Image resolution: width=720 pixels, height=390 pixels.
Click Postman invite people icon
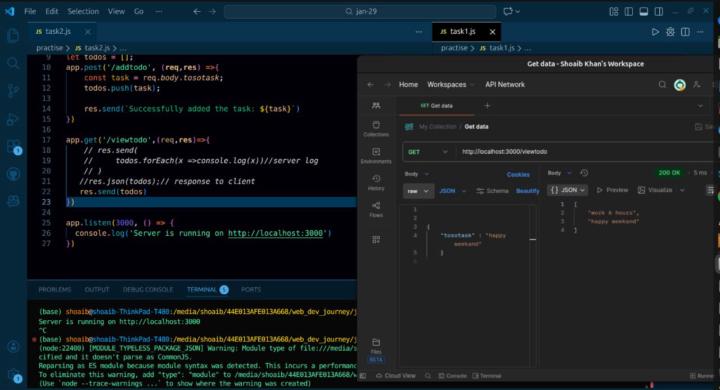pyautogui.click(x=697, y=85)
